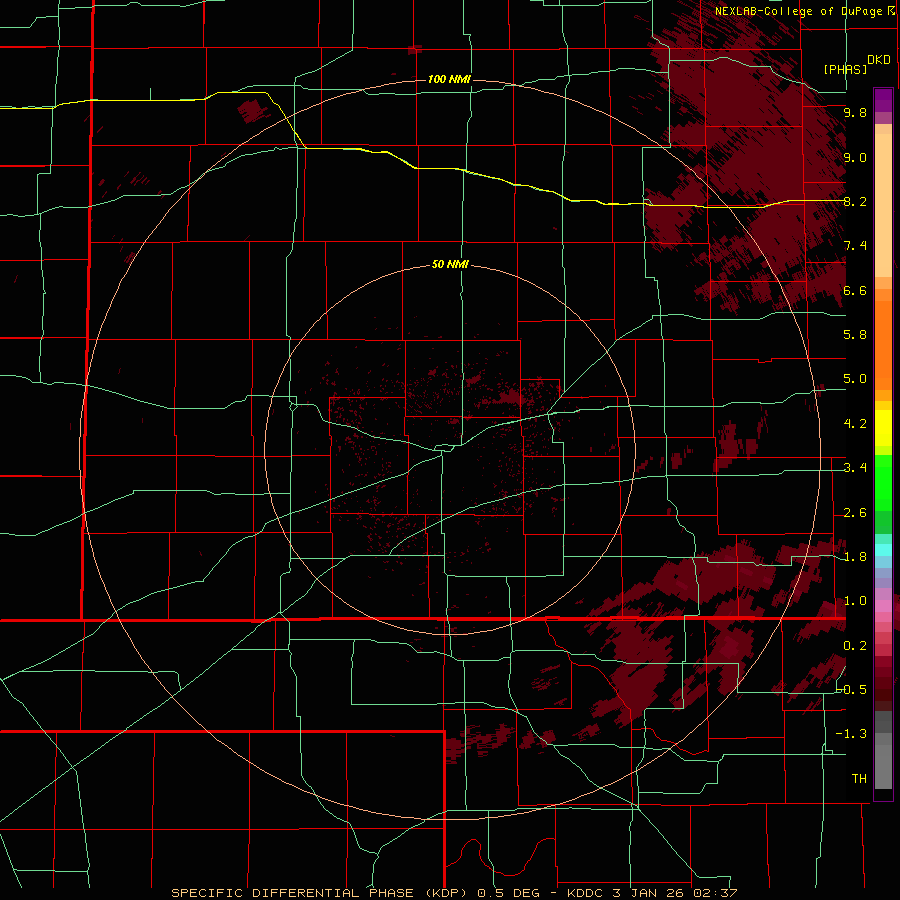Click the 100 NMI range ring label
This screenshot has height=900, width=900.
[x=449, y=79]
